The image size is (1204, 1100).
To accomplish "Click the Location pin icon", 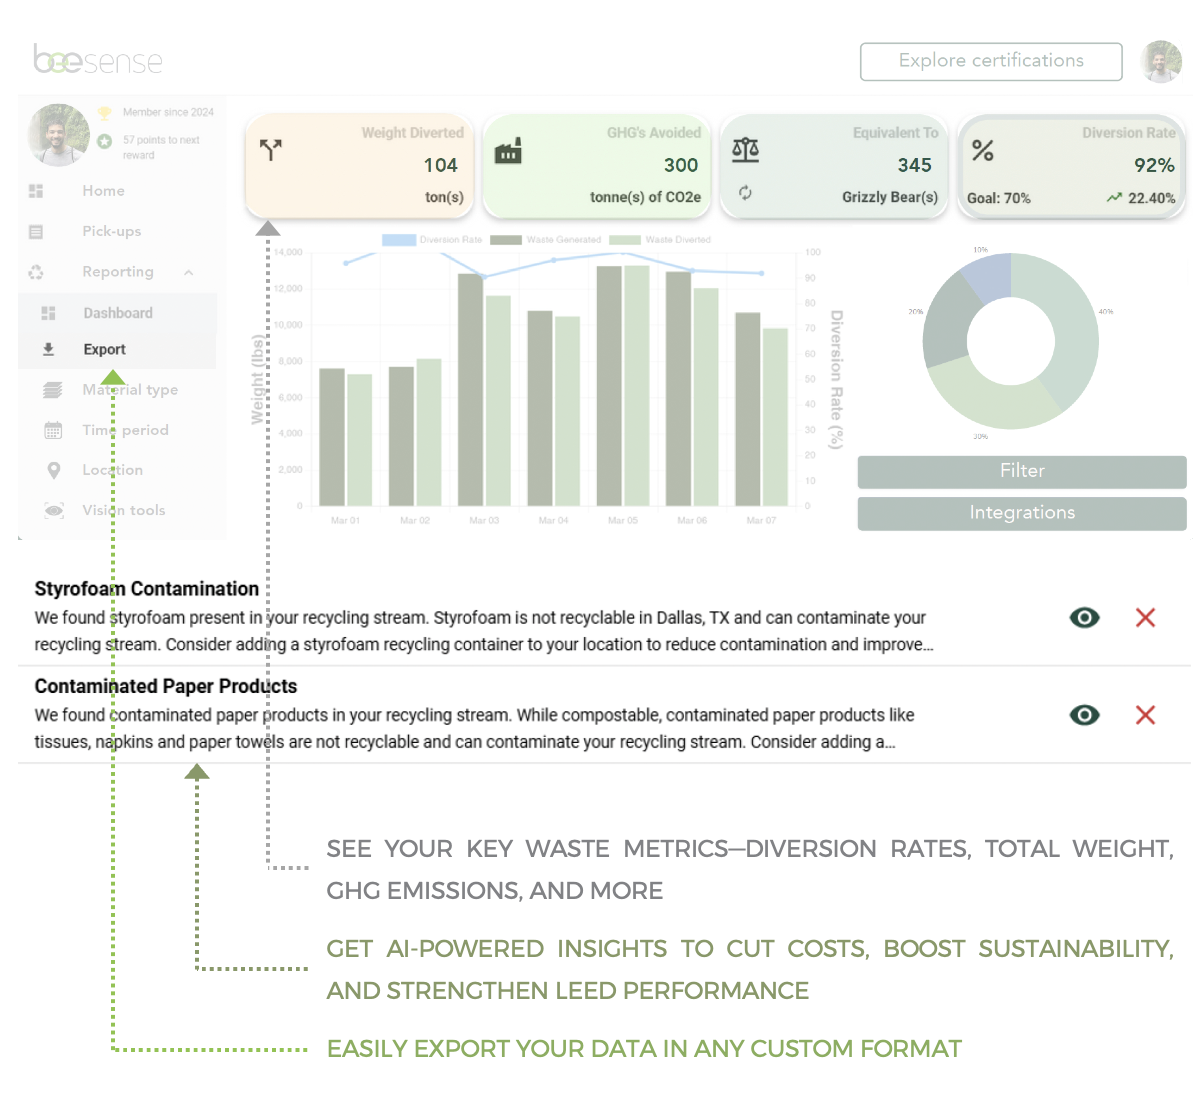I will 54,470.
